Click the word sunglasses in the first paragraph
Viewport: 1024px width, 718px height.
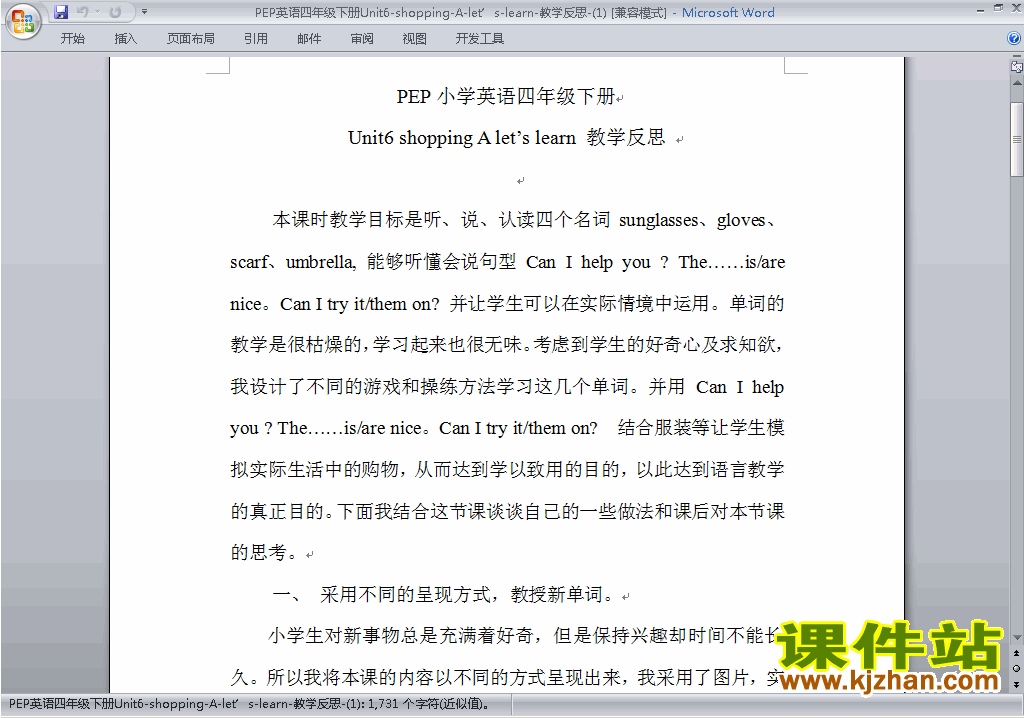click(x=658, y=221)
